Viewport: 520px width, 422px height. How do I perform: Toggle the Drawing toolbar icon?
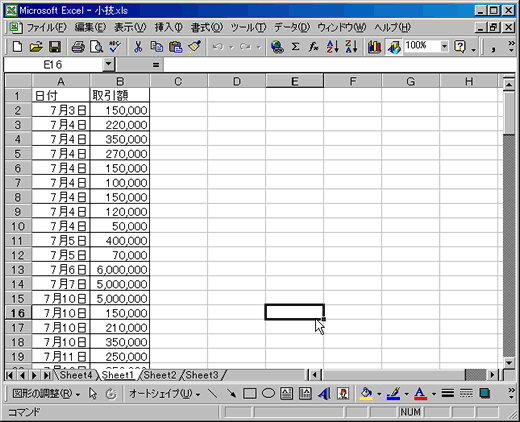point(394,47)
